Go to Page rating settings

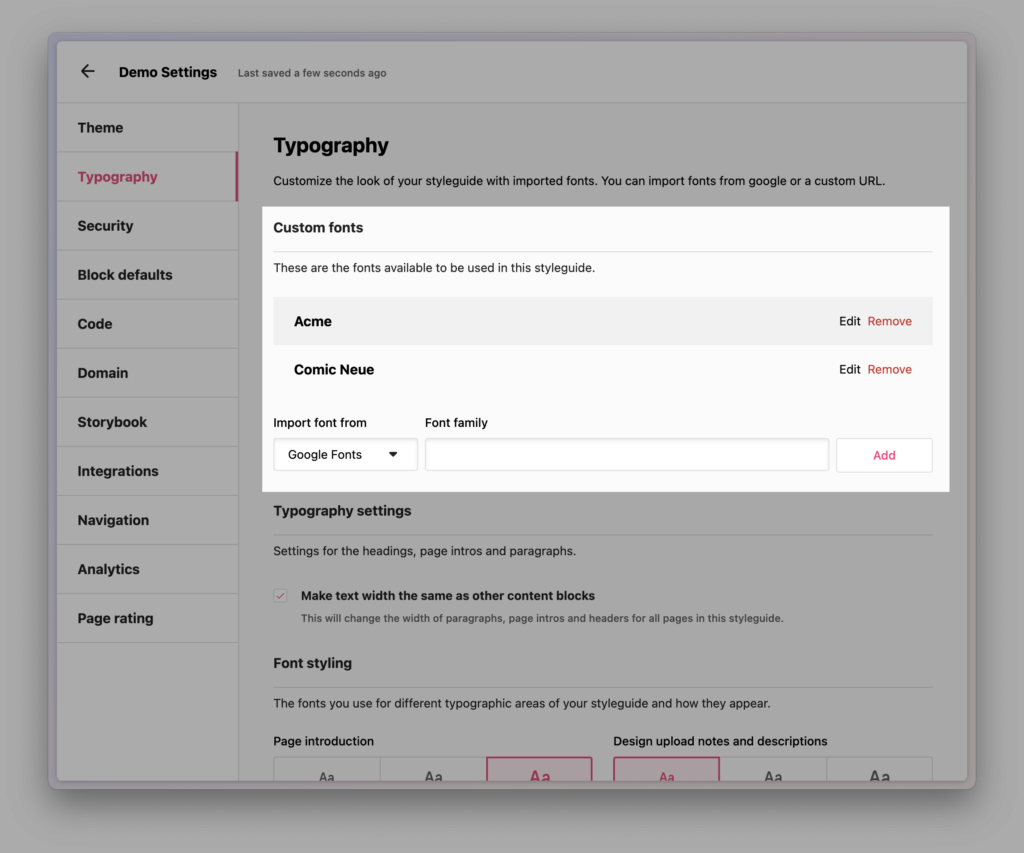(148, 618)
